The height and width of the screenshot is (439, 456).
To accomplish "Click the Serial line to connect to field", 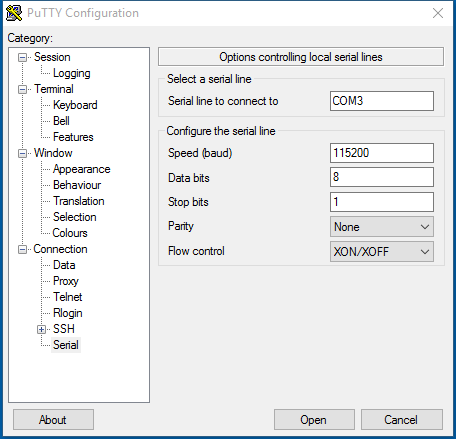I will pyautogui.click(x=382, y=101).
